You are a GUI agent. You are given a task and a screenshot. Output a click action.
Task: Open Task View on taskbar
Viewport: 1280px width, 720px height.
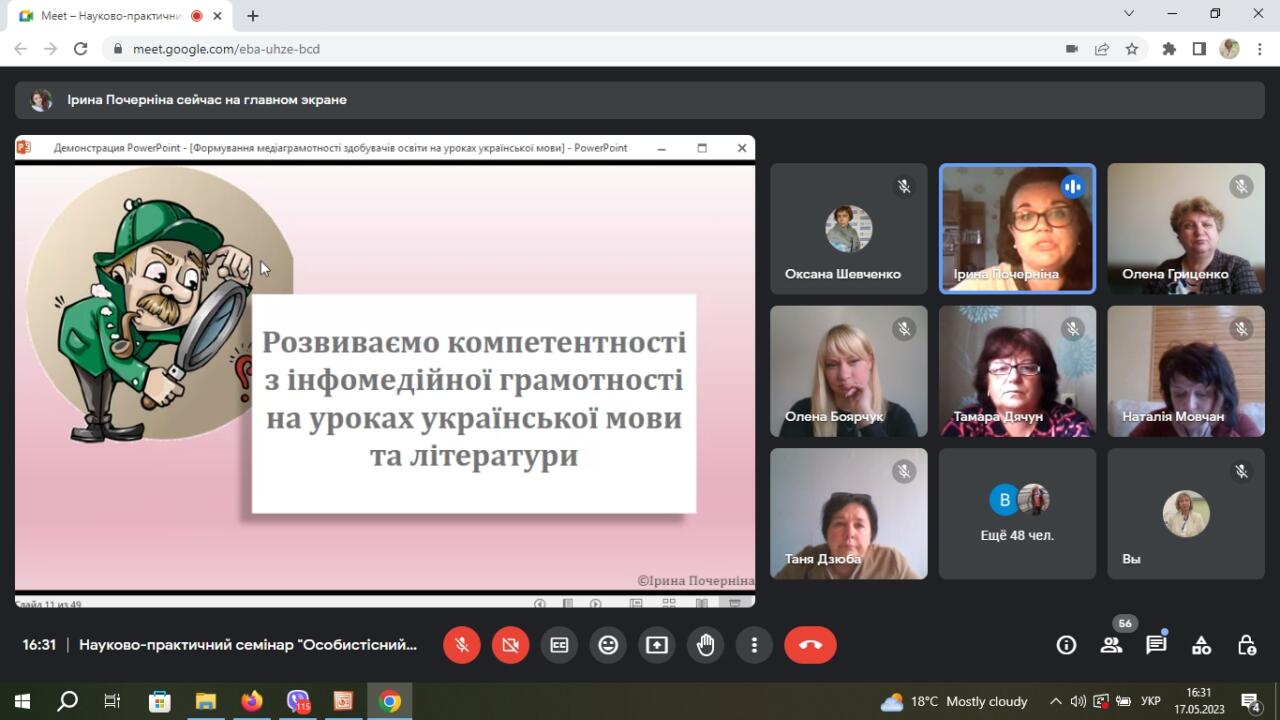point(112,701)
